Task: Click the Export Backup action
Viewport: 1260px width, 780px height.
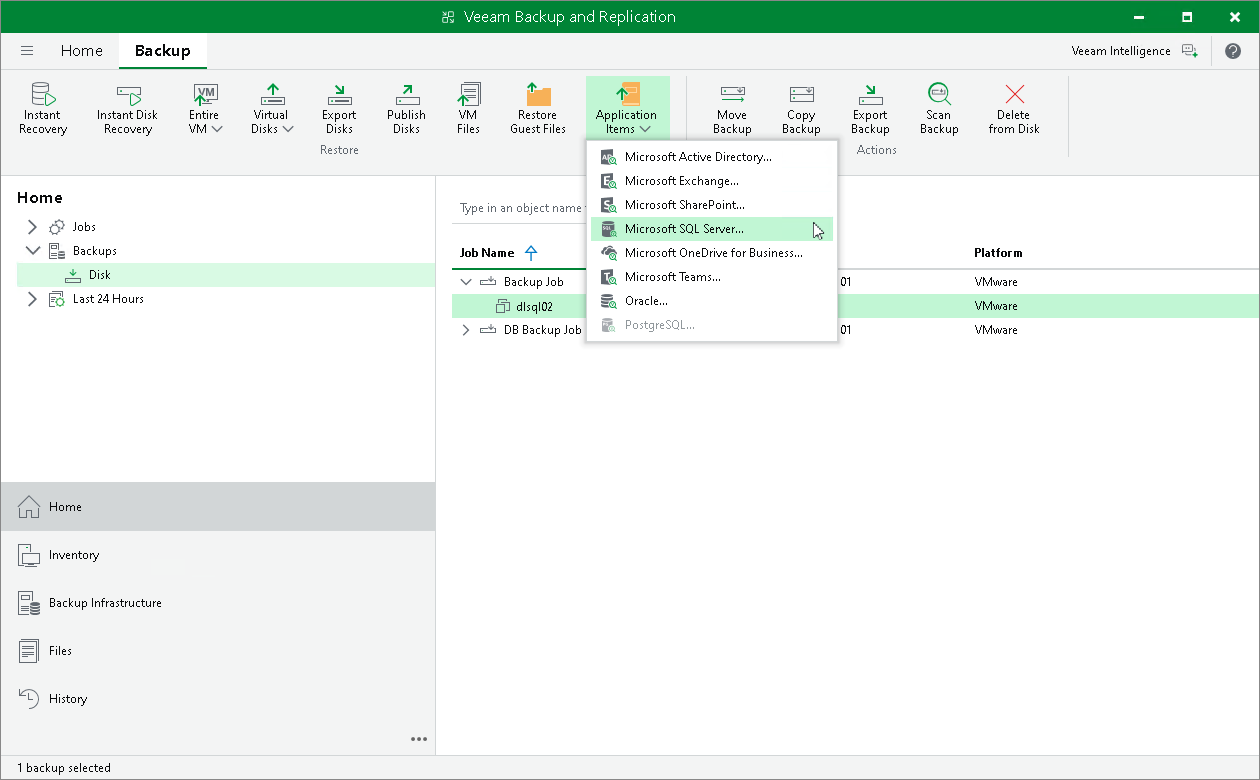Action: [x=870, y=108]
